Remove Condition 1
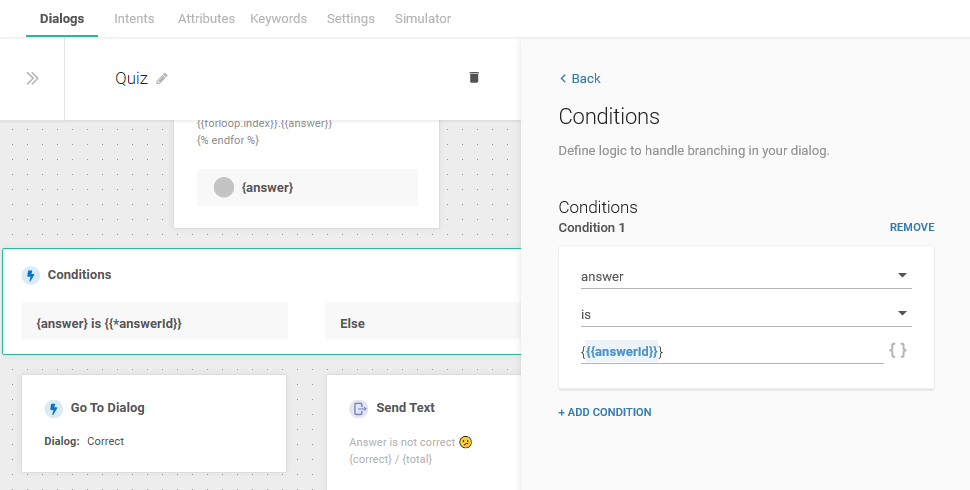 pos(911,228)
